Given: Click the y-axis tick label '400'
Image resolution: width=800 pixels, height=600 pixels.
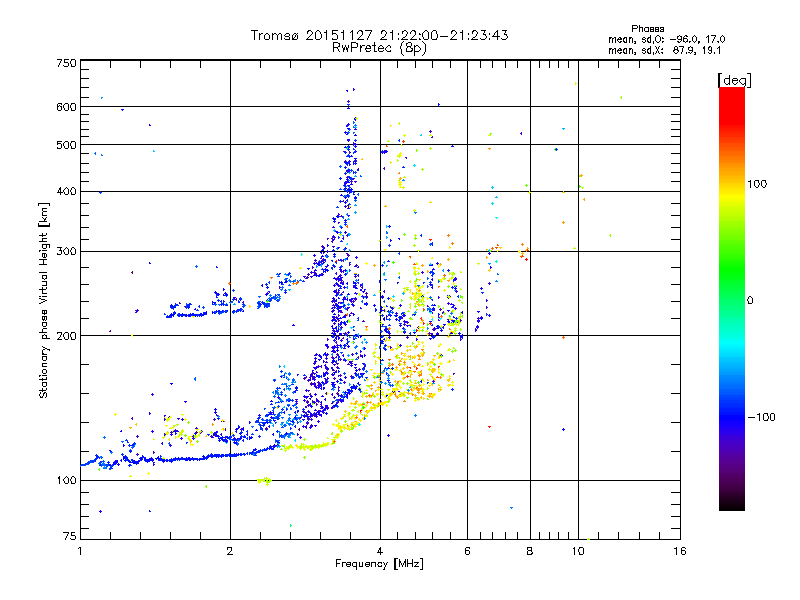Looking at the screenshot, I should coord(67,192).
